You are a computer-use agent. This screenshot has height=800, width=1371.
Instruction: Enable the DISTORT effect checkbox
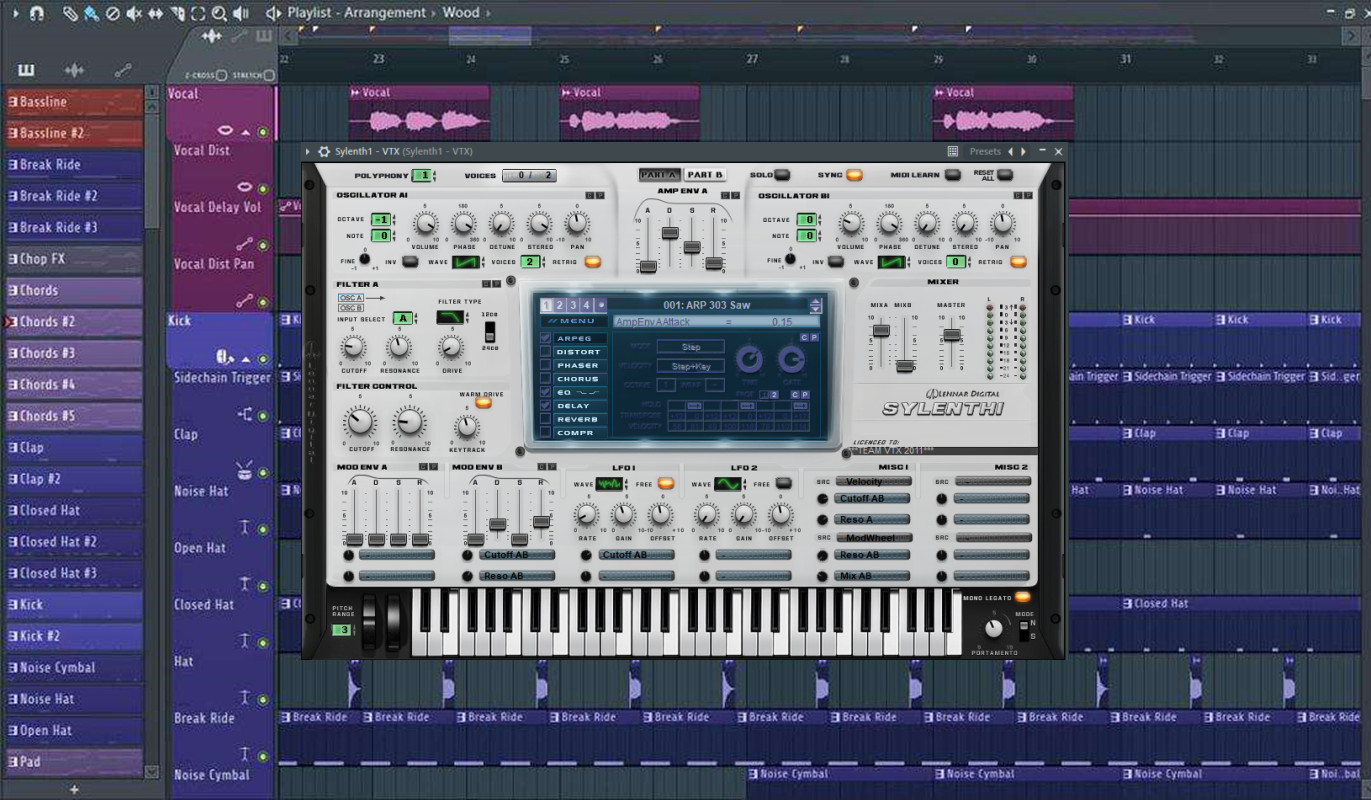coord(546,352)
